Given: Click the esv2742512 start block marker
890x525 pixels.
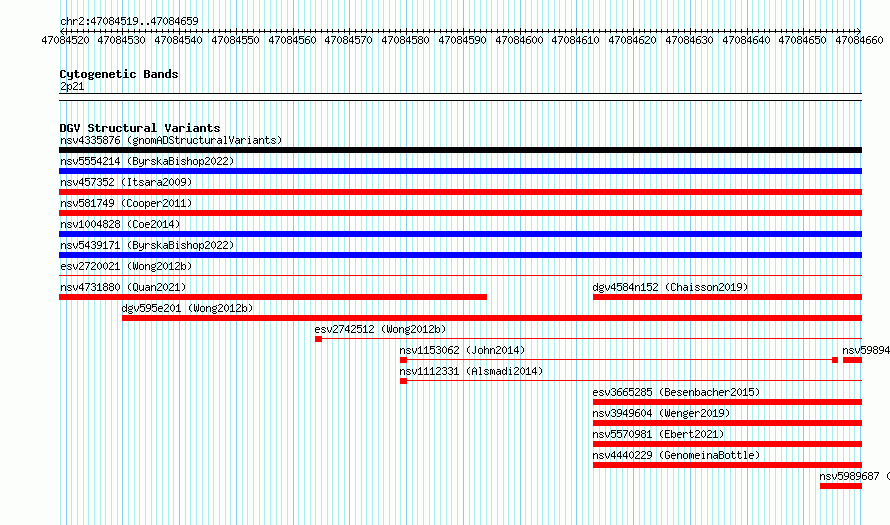Looking at the screenshot, I should (318, 339).
